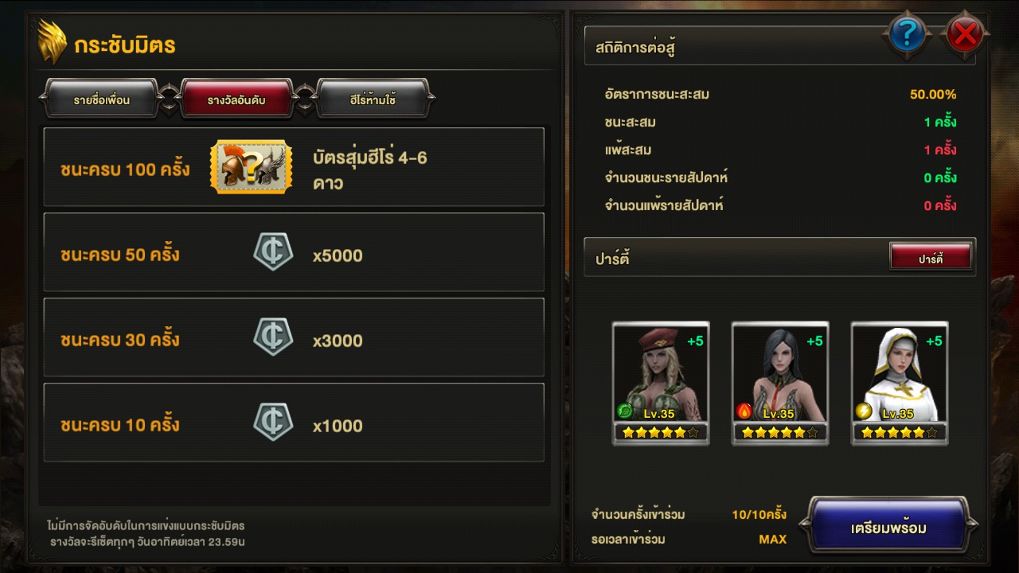
Task: Click the x3000 coin icon
Action: coord(273,337)
